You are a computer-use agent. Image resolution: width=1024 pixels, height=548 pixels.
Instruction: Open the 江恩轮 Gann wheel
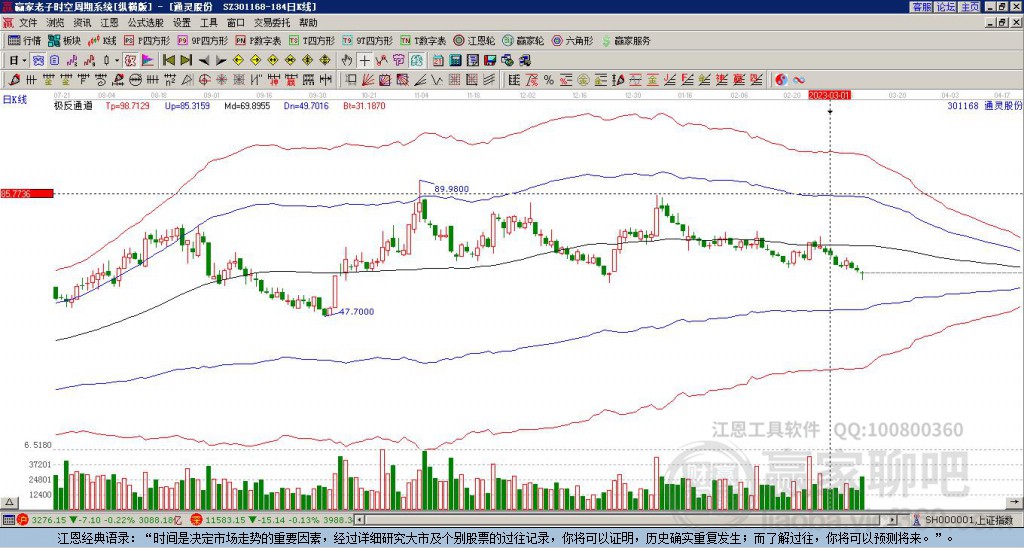click(474, 40)
